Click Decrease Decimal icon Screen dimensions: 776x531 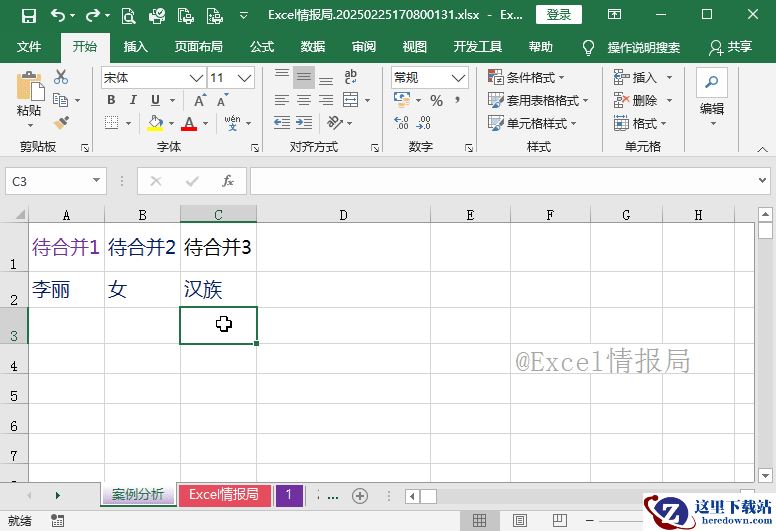click(x=424, y=122)
